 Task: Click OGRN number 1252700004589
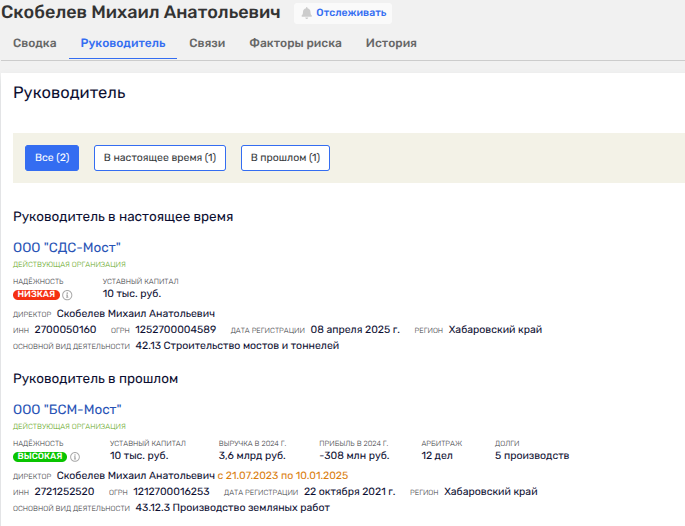[x=177, y=330]
